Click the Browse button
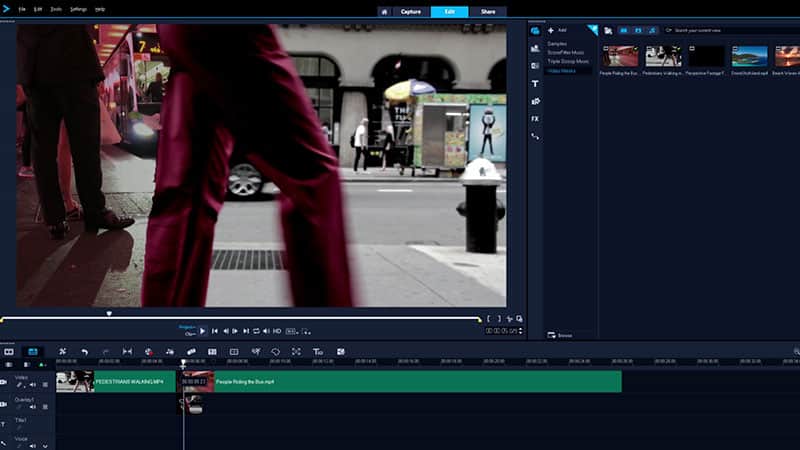The width and height of the screenshot is (800, 450). click(558, 334)
